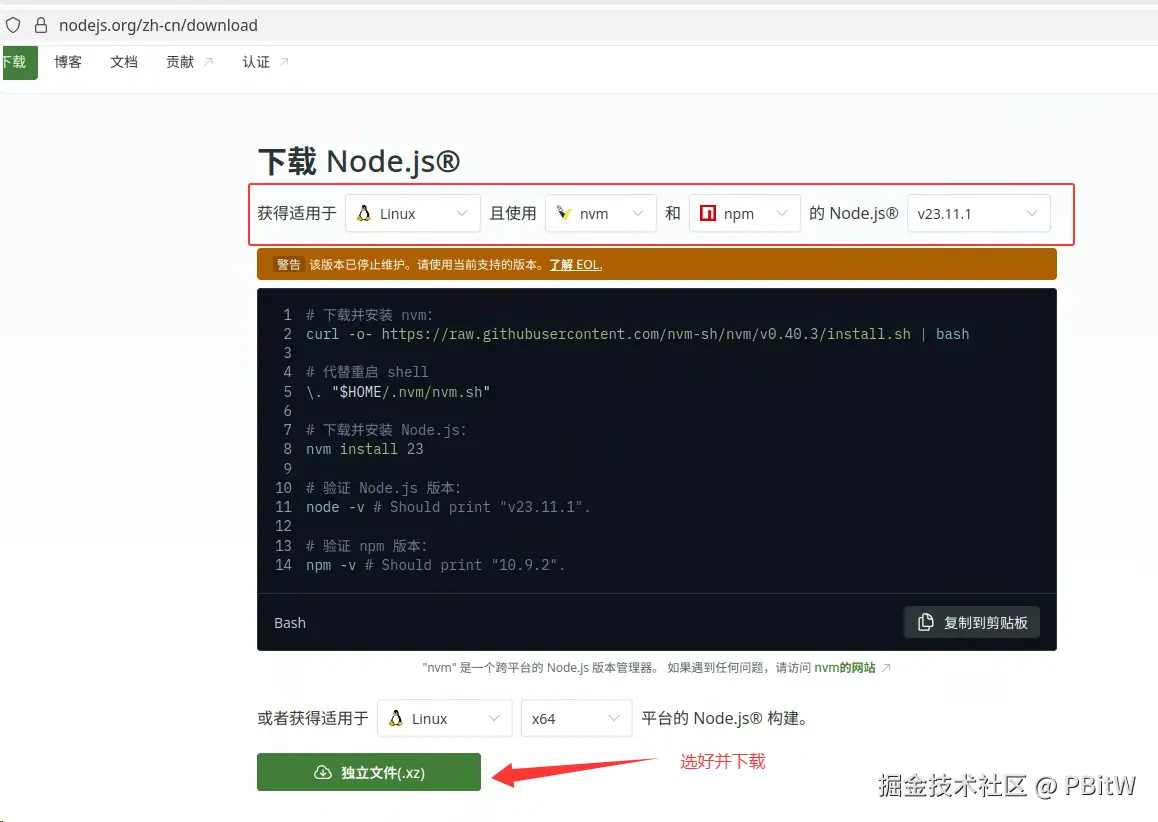The width and height of the screenshot is (1158, 822).
Task: Click chevron of the nvm dropdown
Action: pos(638,213)
